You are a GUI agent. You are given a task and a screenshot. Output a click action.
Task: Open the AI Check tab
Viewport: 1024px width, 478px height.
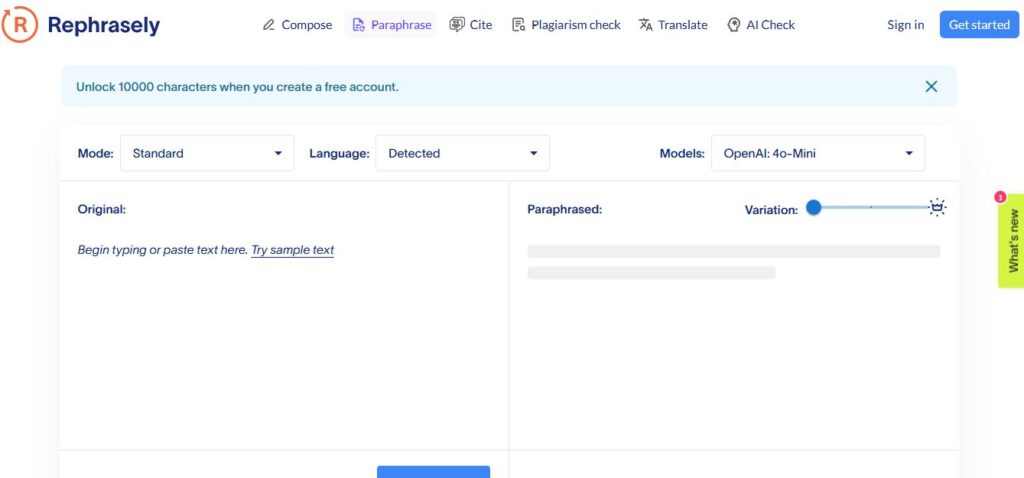point(761,25)
